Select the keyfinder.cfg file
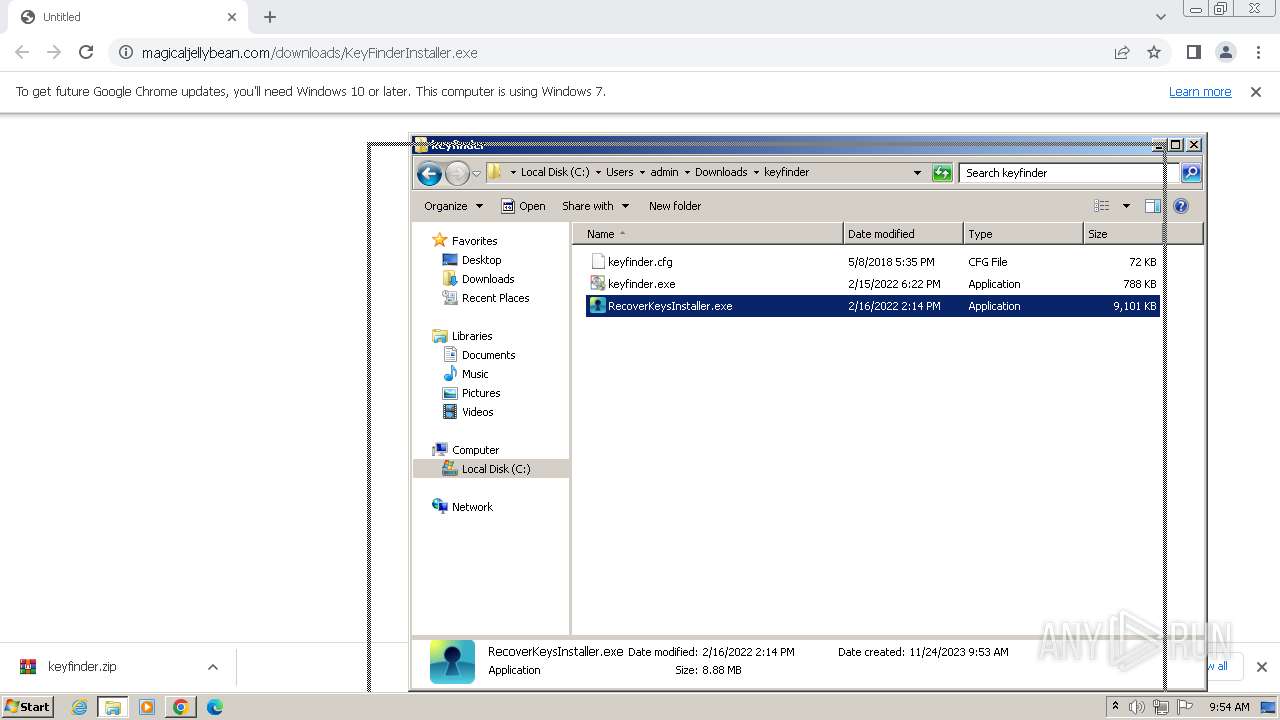 640,262
